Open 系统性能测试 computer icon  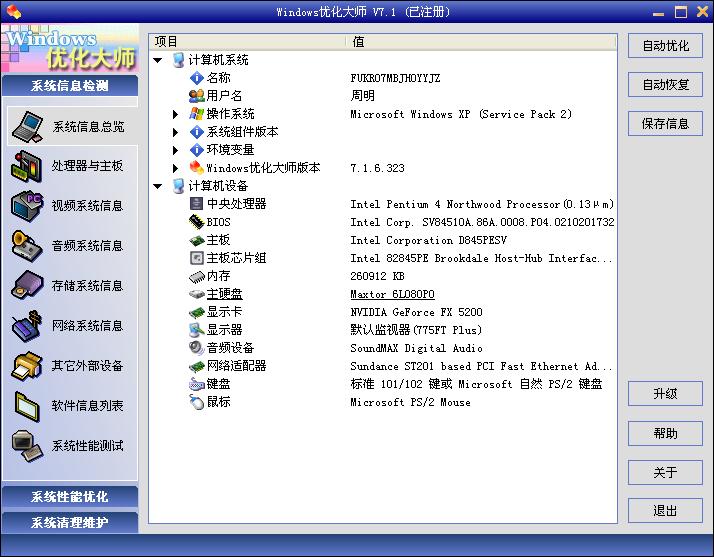pyautogui.click(x=27, y=445)
